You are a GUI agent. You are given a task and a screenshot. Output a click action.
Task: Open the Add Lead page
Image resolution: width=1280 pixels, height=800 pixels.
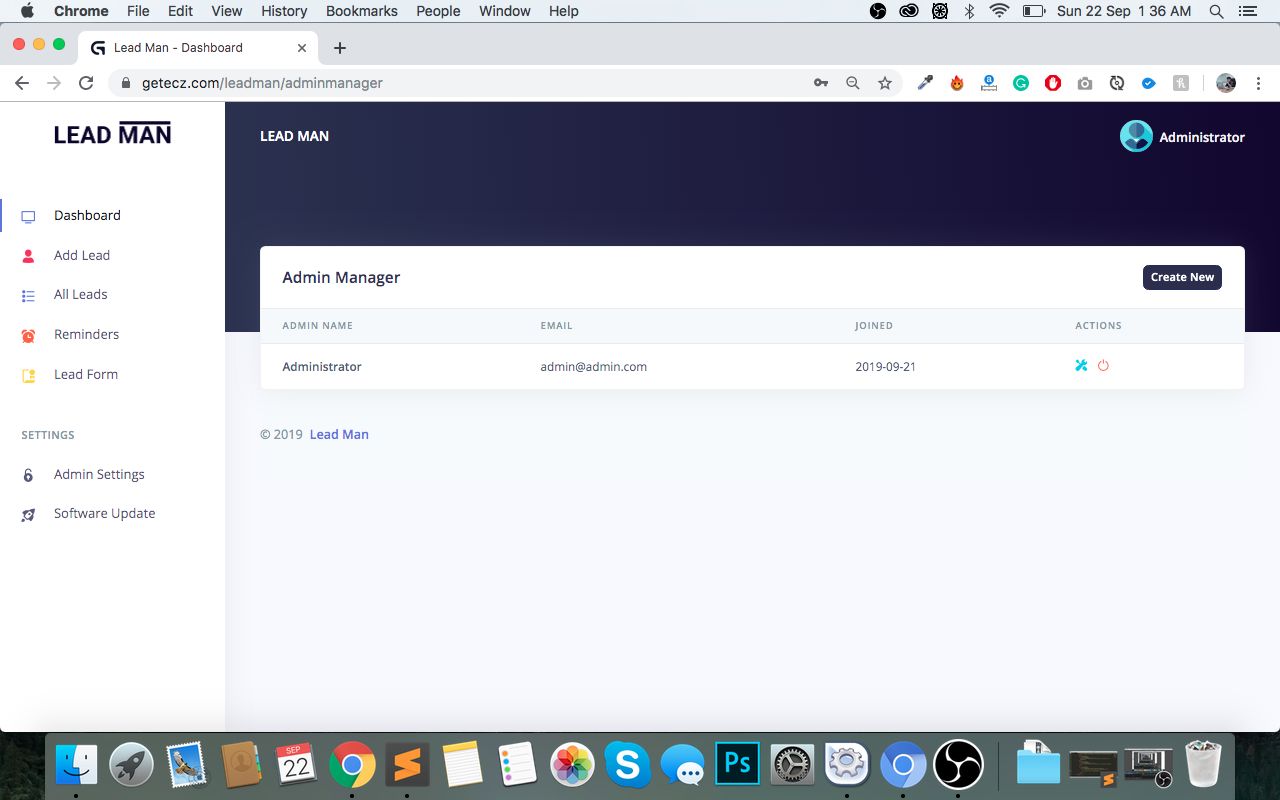pyautogui.click(x=82, y=255)
